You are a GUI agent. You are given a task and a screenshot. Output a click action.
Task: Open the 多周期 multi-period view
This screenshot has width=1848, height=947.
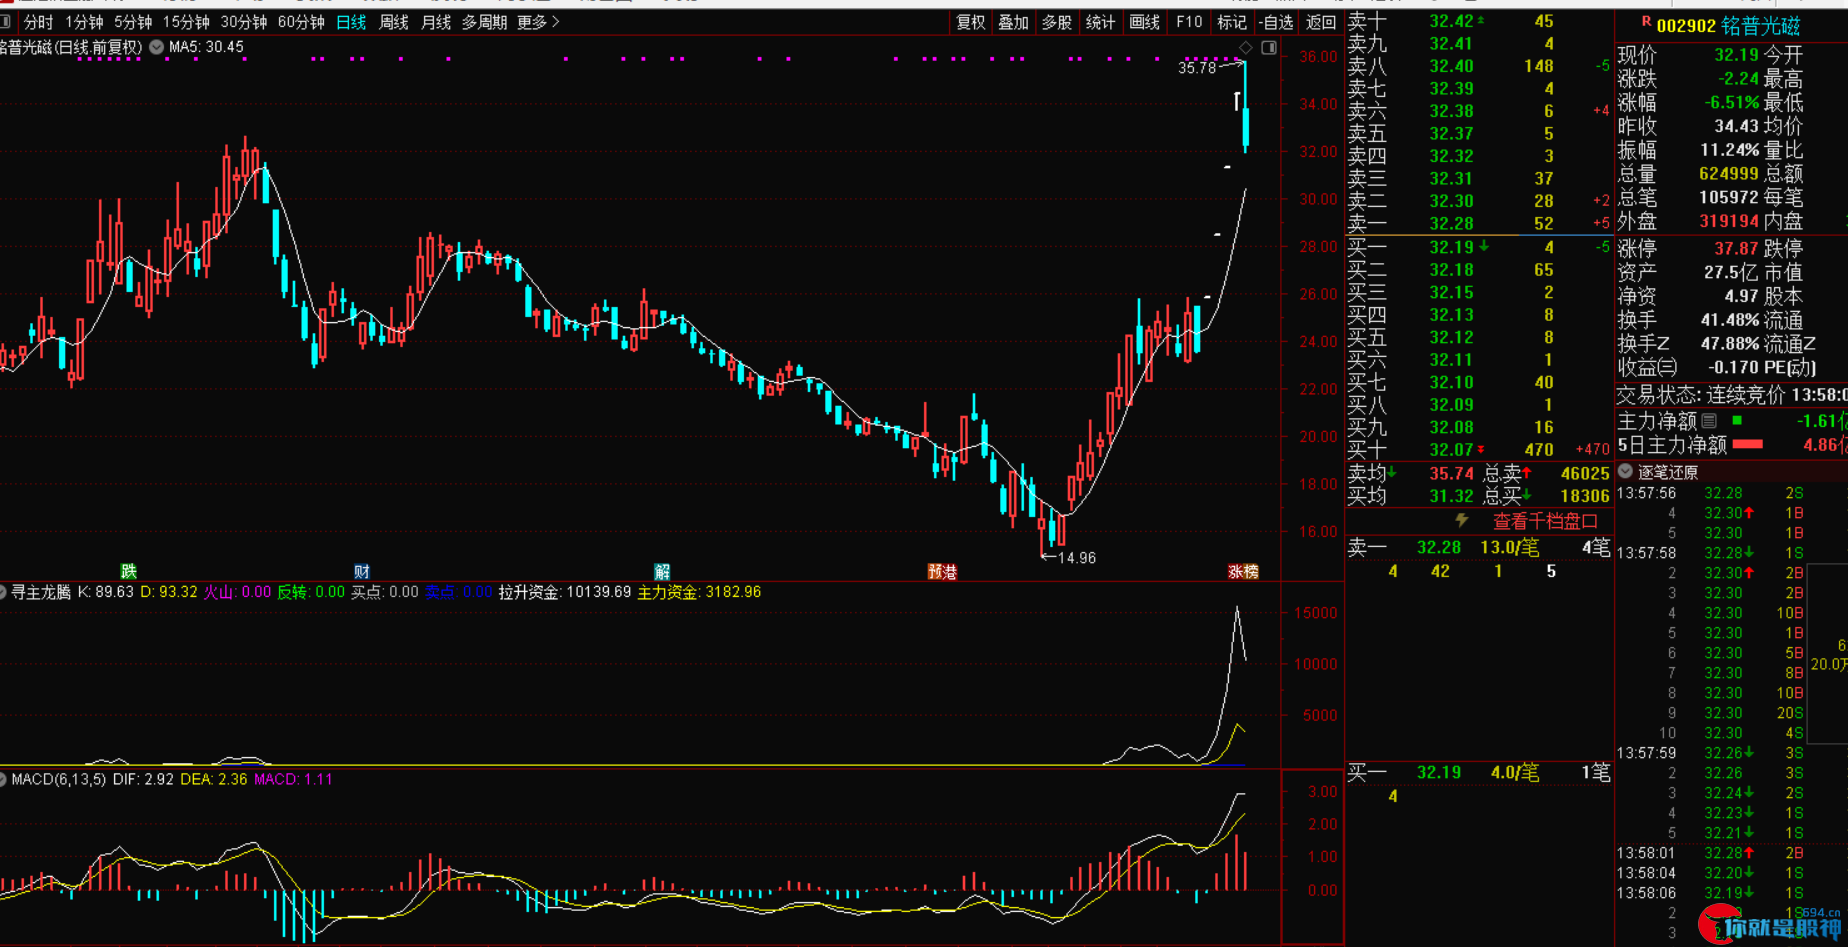pyautogui.click(x=484, y=22)
